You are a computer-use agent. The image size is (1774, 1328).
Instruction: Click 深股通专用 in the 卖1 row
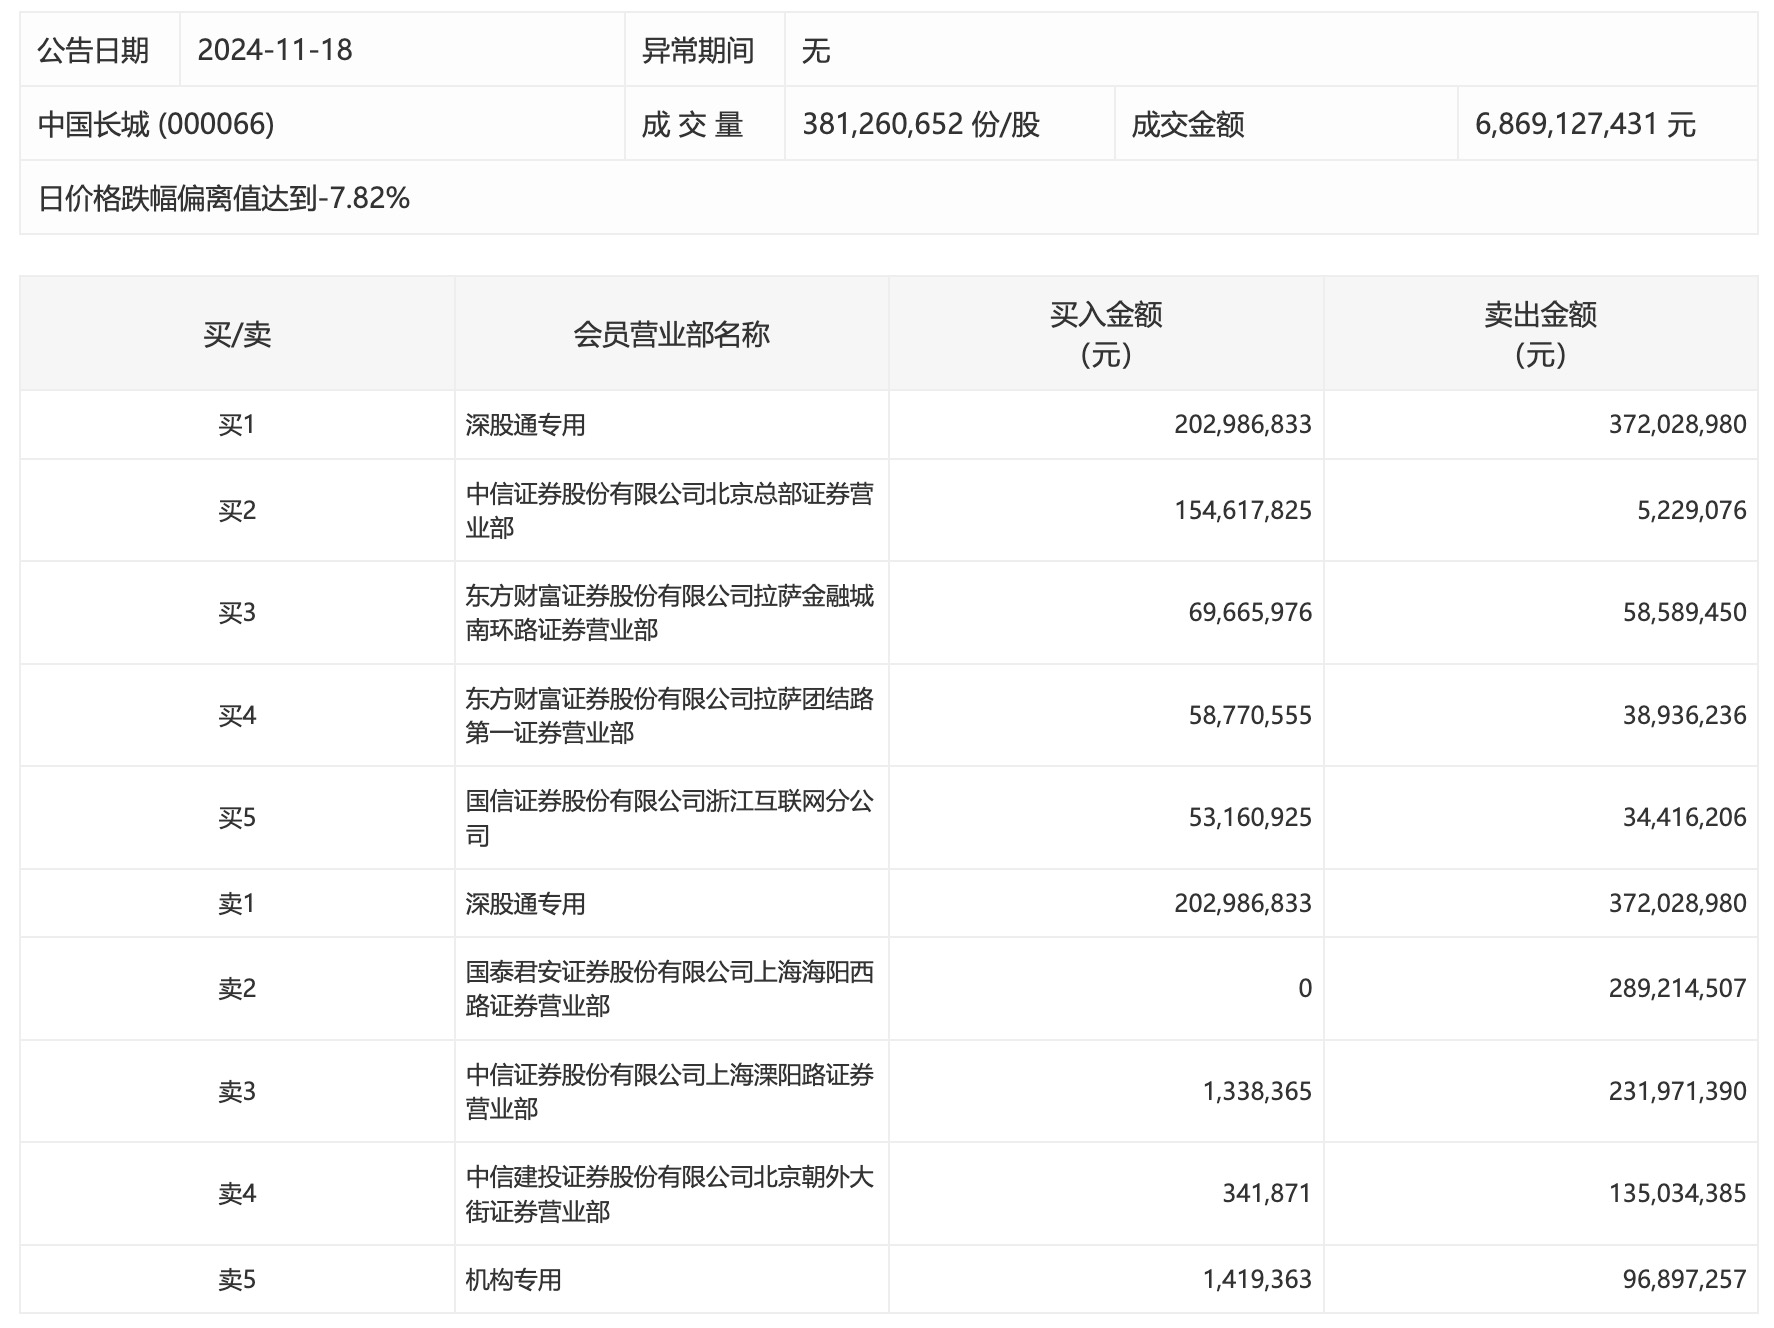coord(525,904)
